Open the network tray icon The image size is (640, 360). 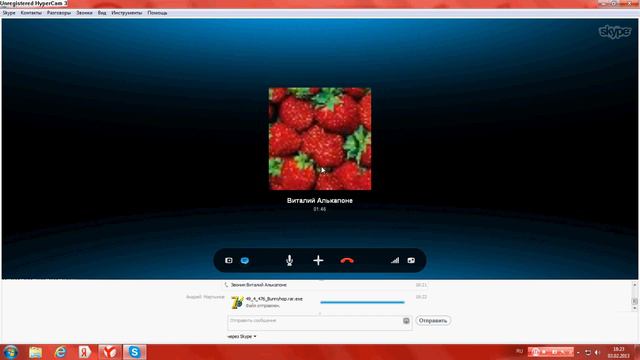(x=588, y=352)
